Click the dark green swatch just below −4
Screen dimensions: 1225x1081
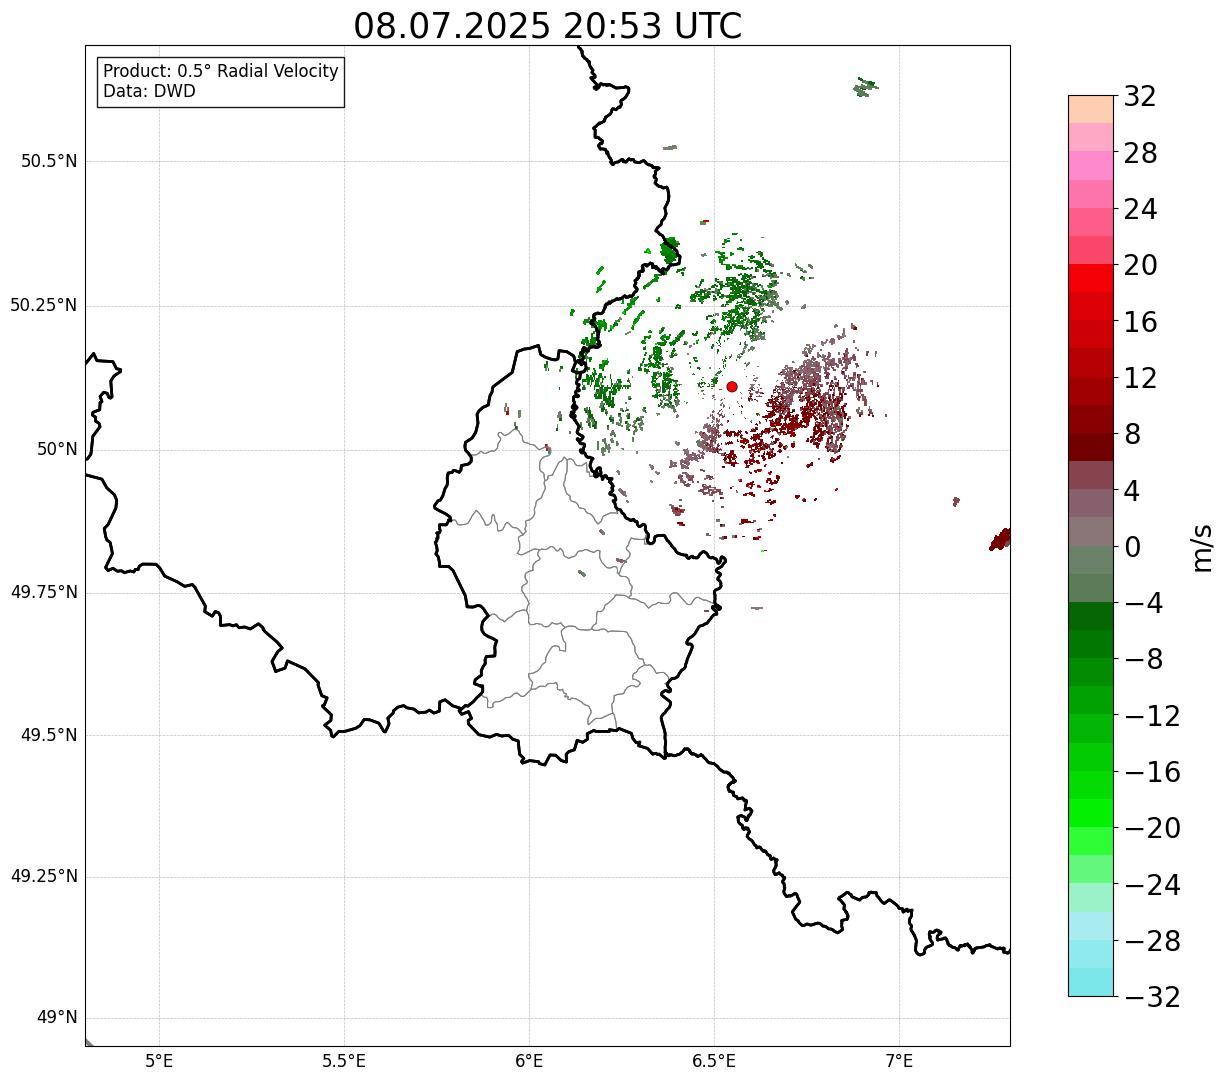pos(1091,616)
